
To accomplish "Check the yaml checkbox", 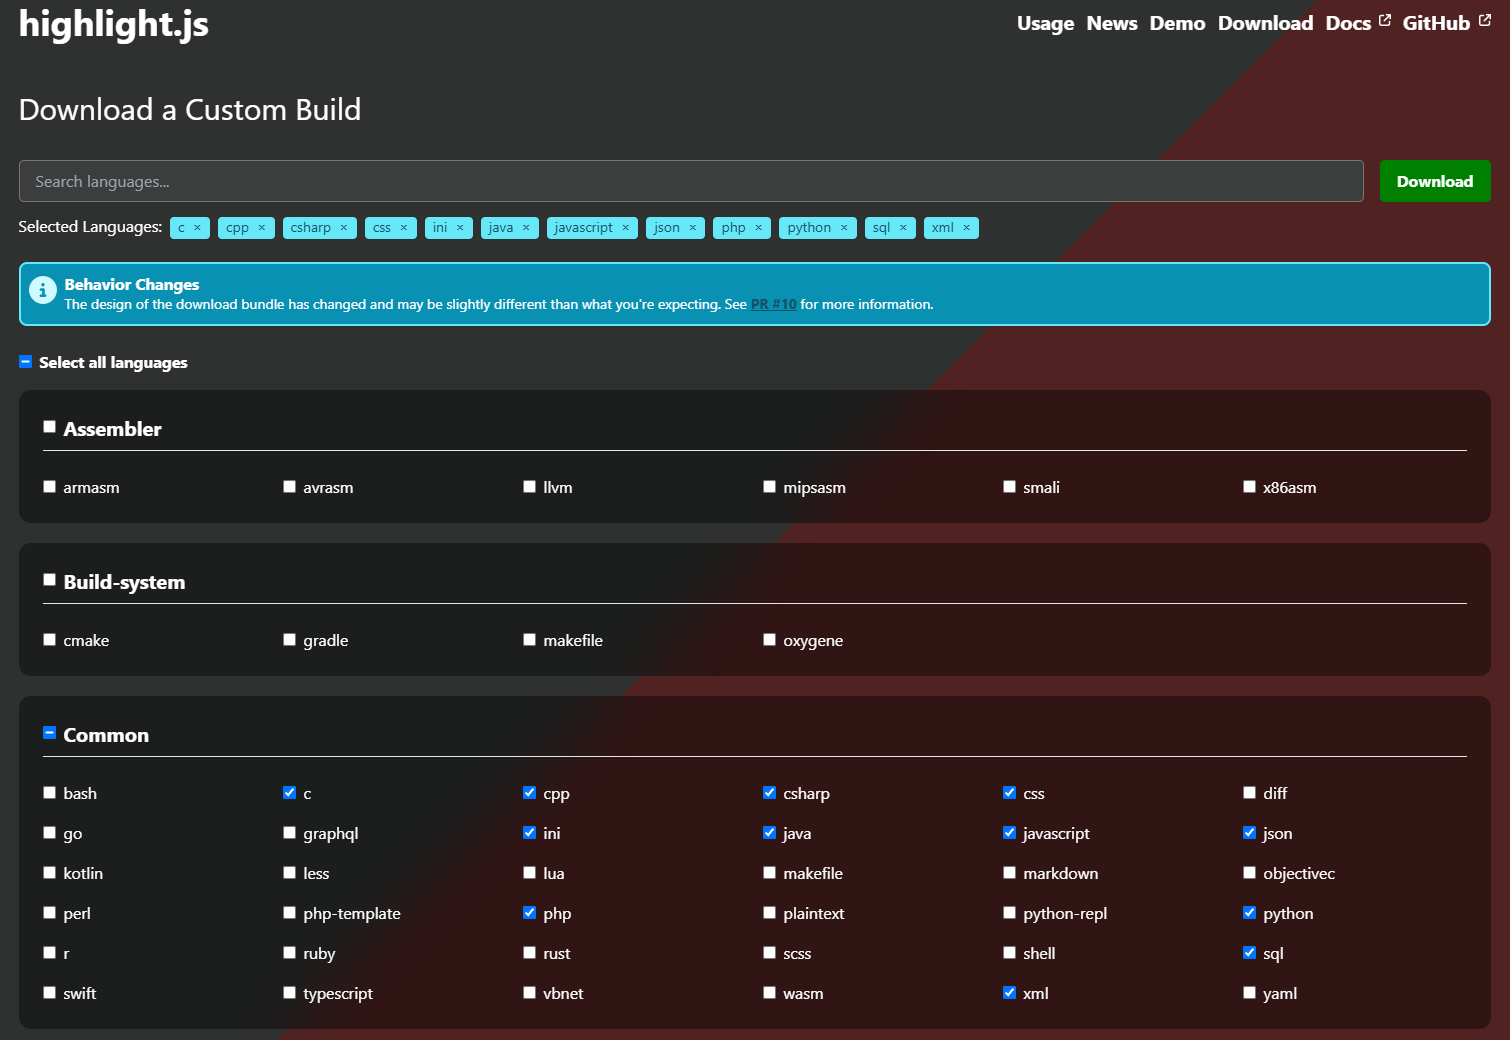I will click(1249, 993).
